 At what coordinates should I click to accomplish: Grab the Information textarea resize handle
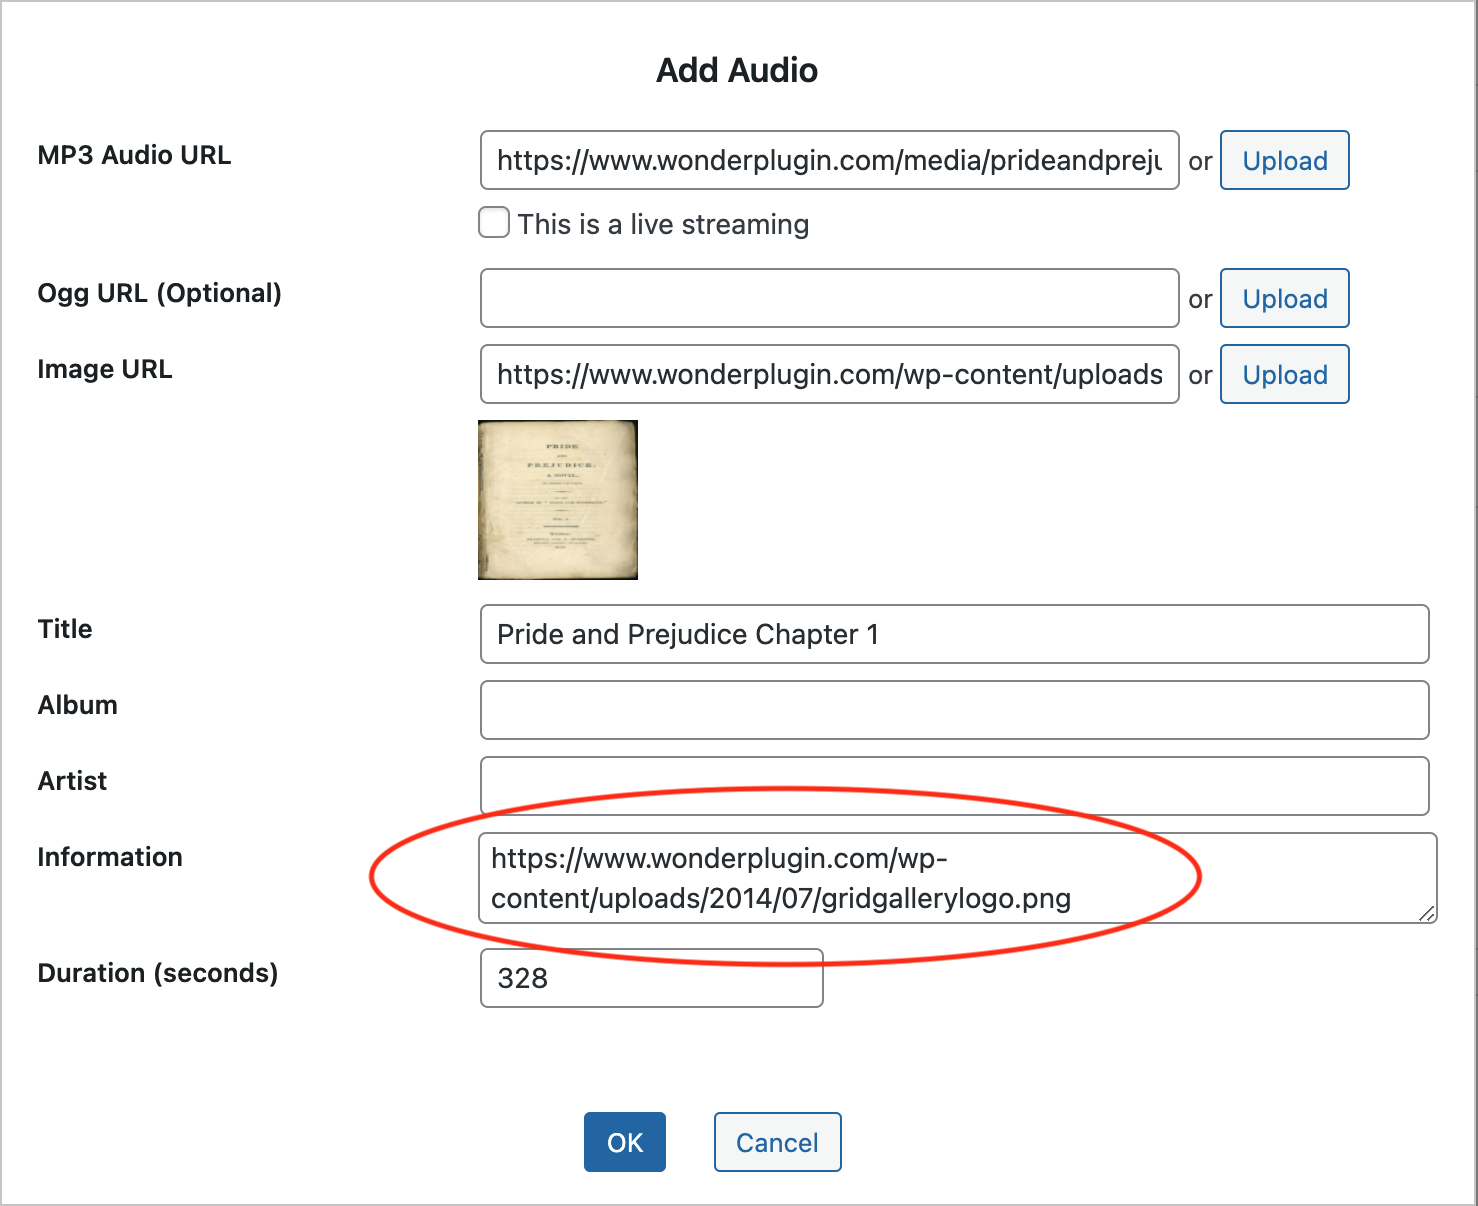[1427, 913]
